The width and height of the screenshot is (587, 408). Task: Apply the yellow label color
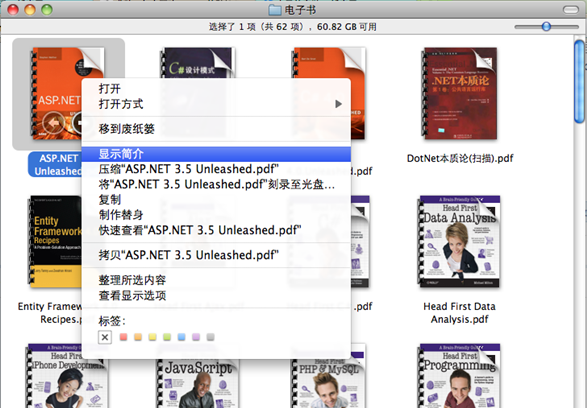(152, 337)
